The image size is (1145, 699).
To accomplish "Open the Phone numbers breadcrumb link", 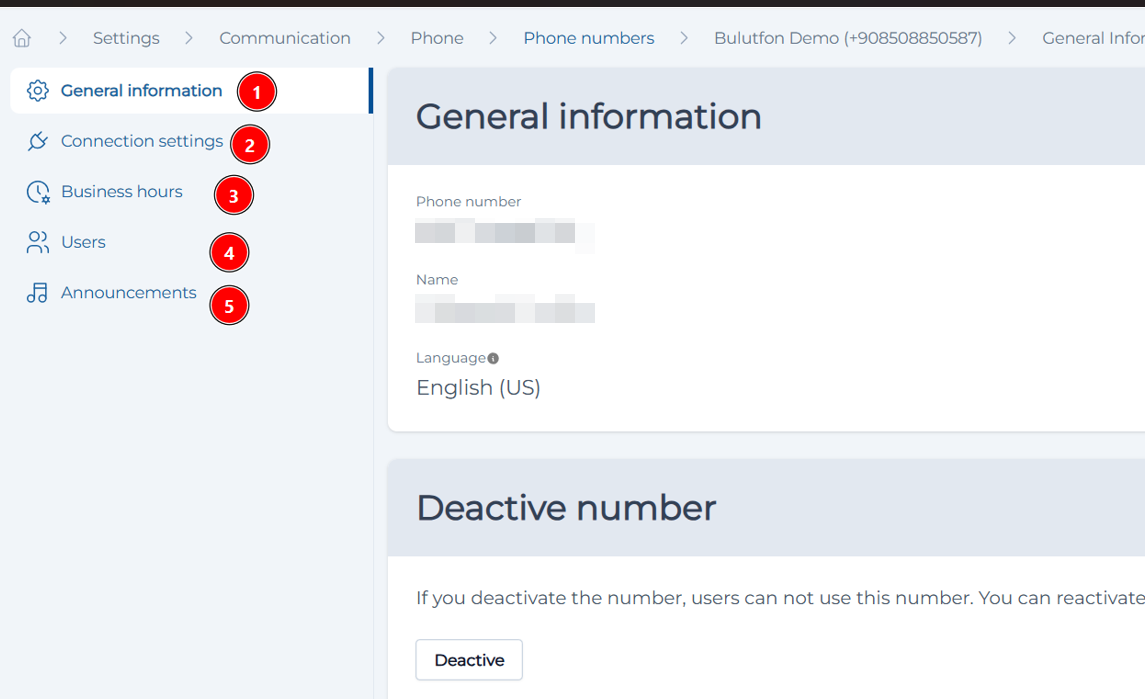I will 589,38.
